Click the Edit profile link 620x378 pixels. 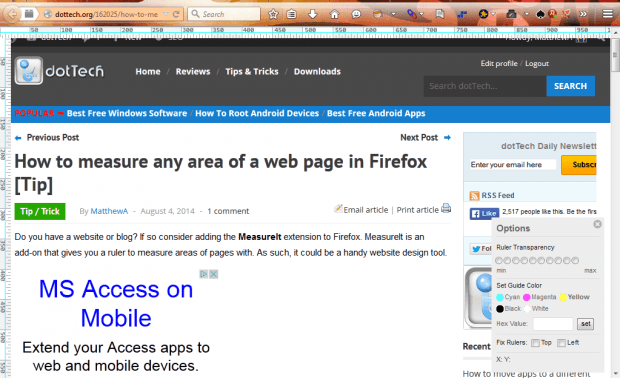(499, 63)
